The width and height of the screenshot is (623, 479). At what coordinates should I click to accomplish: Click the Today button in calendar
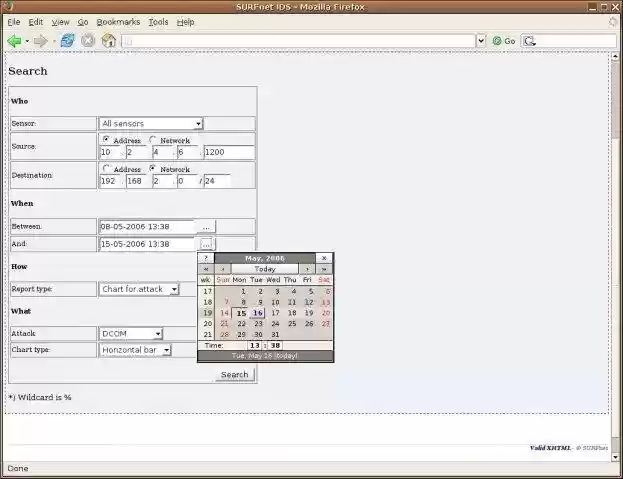point(265,269)
